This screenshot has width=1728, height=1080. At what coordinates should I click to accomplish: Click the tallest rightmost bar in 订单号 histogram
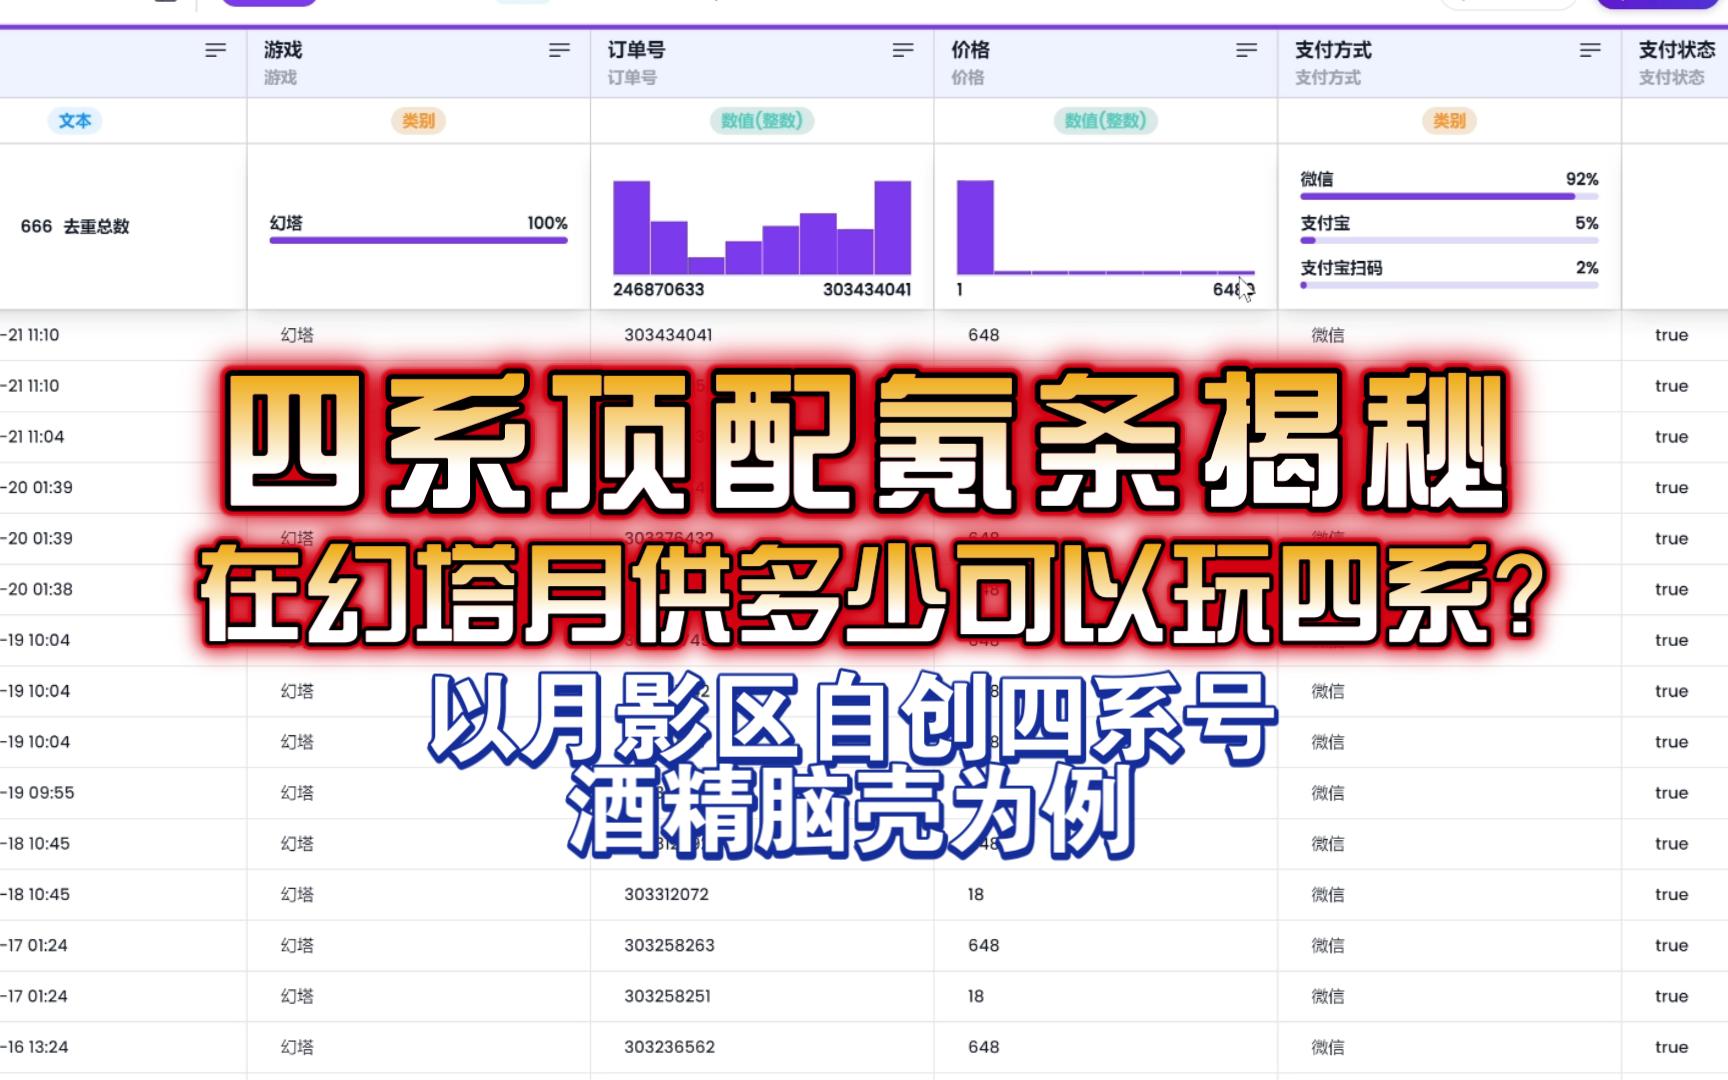coord(893,227)
